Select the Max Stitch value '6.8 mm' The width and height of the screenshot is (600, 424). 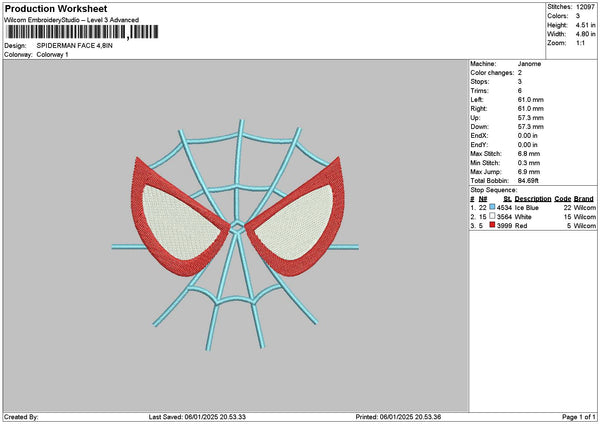pos(528,154)
